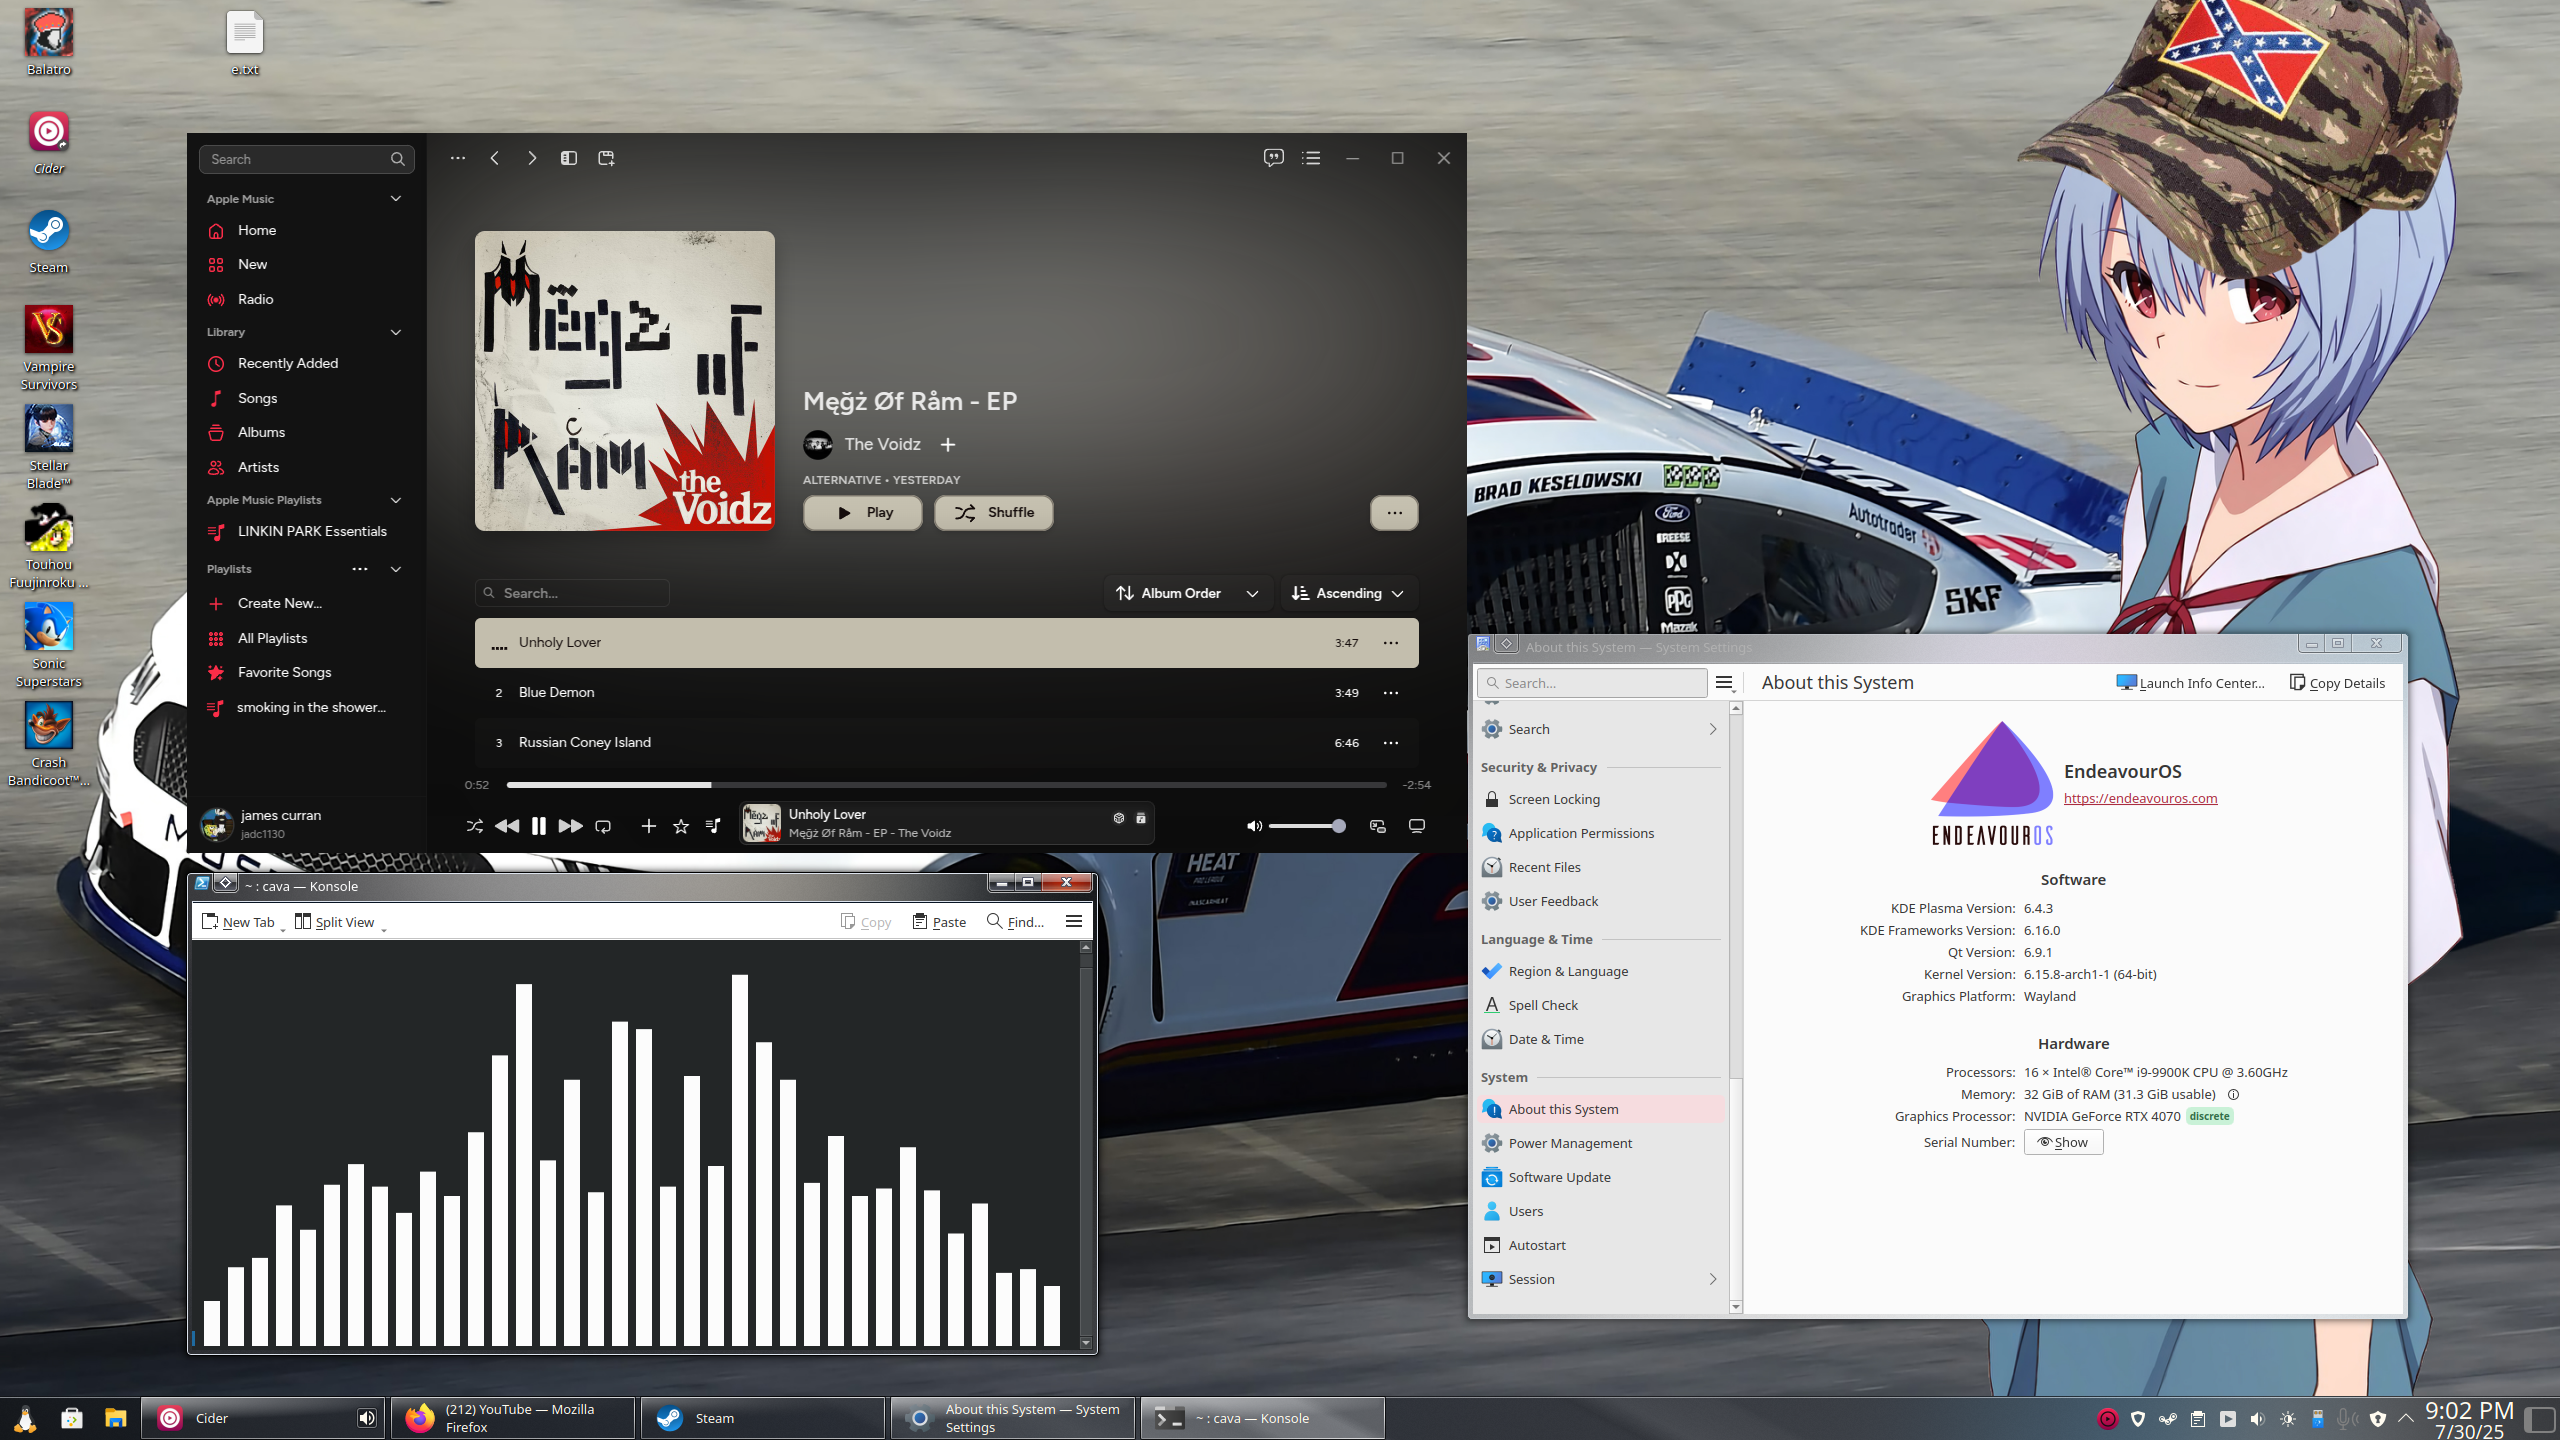The width and height of the screenshot is (2560, 1440).
Task: Toggle shuffle in Cider playback bar
Action: coord(474,826)
